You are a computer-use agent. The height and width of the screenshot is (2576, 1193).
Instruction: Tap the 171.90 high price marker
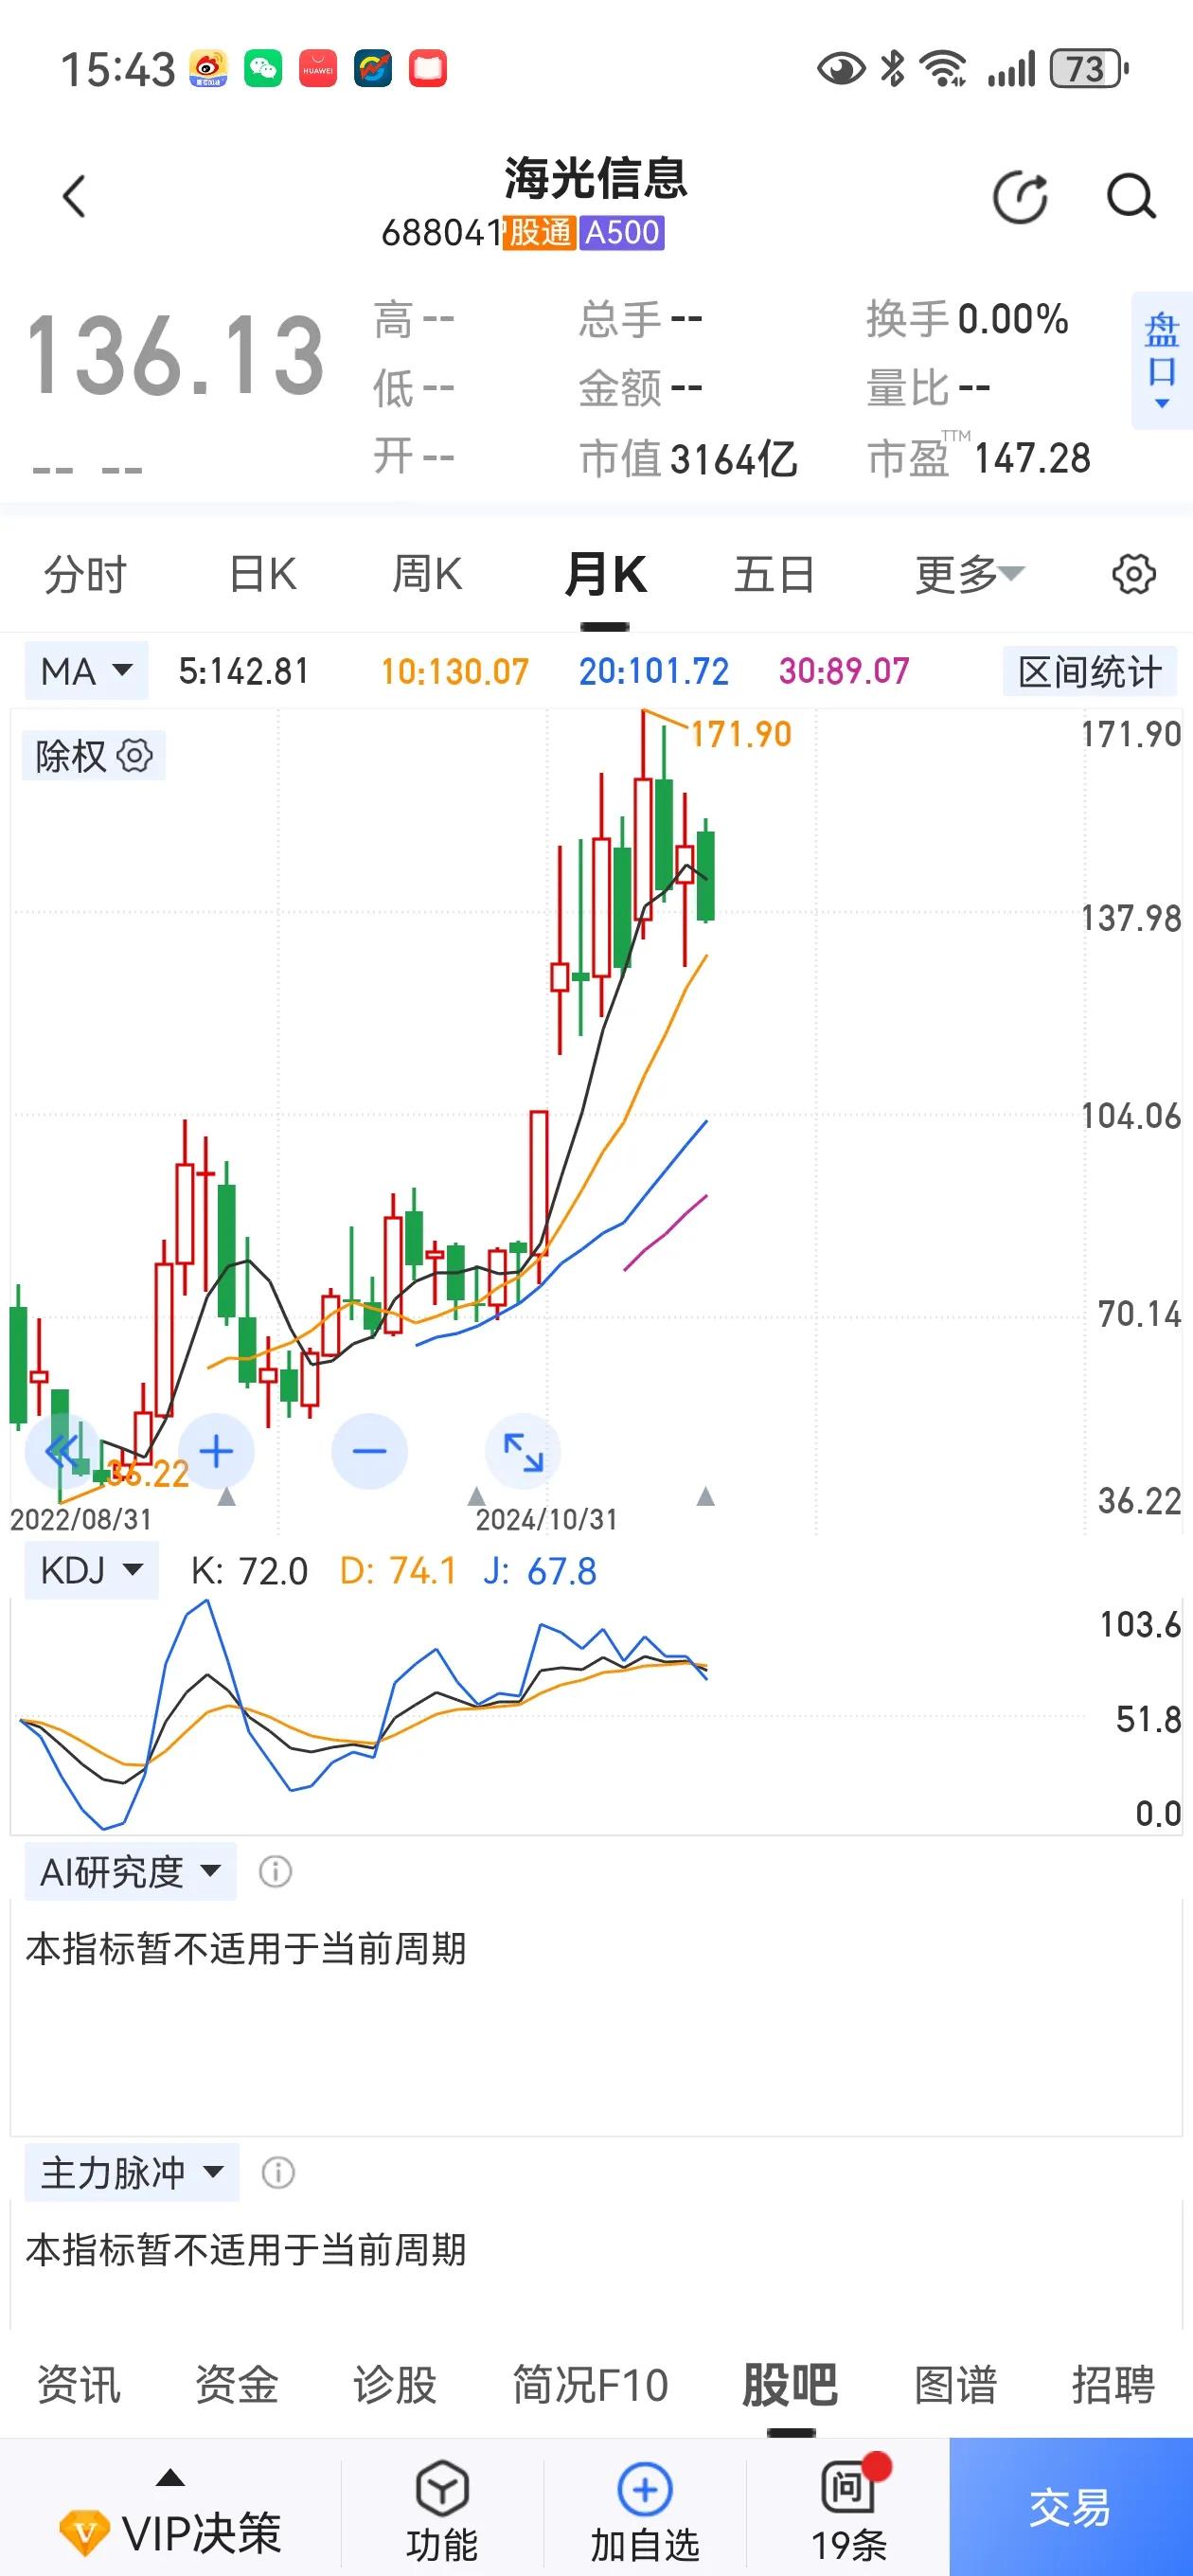click(741, 734)
